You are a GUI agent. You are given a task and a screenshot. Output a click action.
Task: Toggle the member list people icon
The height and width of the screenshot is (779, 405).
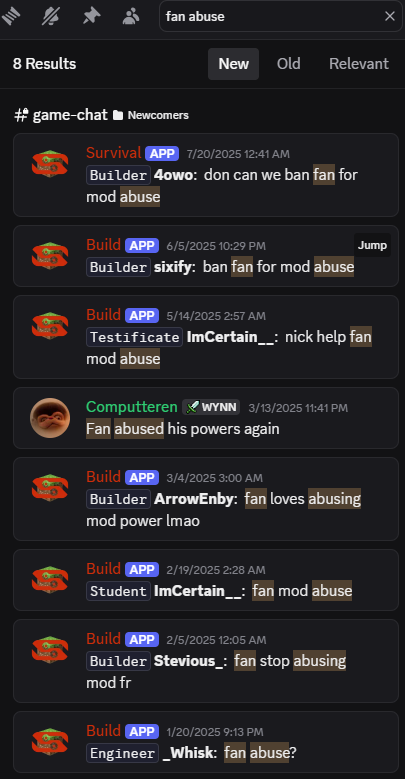point(131,16)
